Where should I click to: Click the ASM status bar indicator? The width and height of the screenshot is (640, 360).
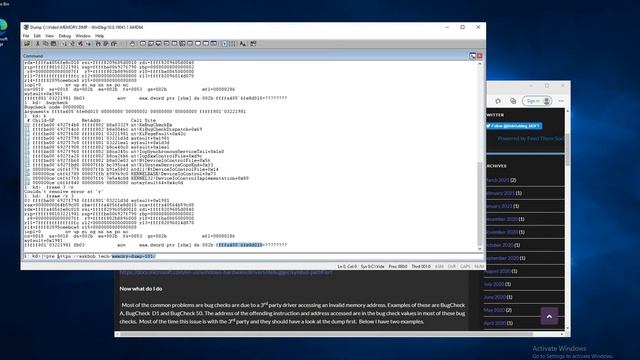(x=439, y=267)
